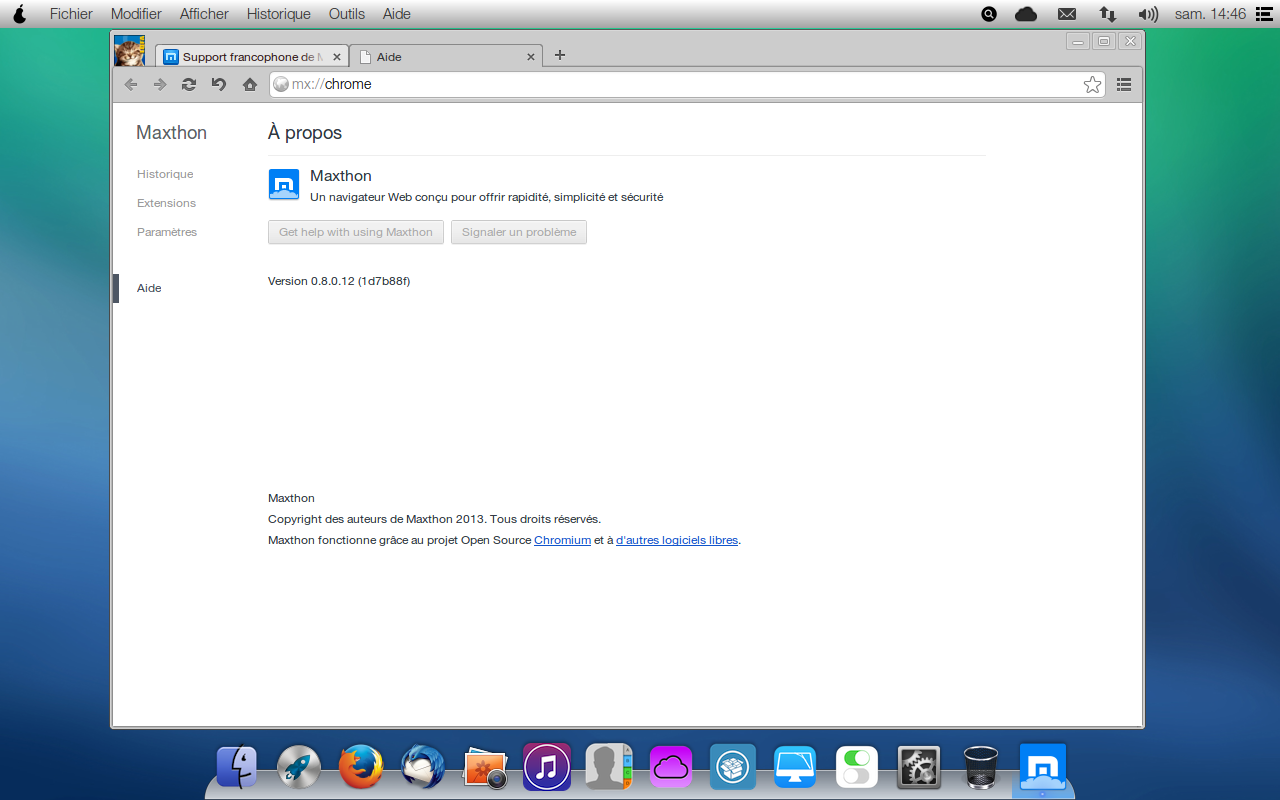Click the network arrows status icon
1280x800 pixels.
click(1107, 14)
